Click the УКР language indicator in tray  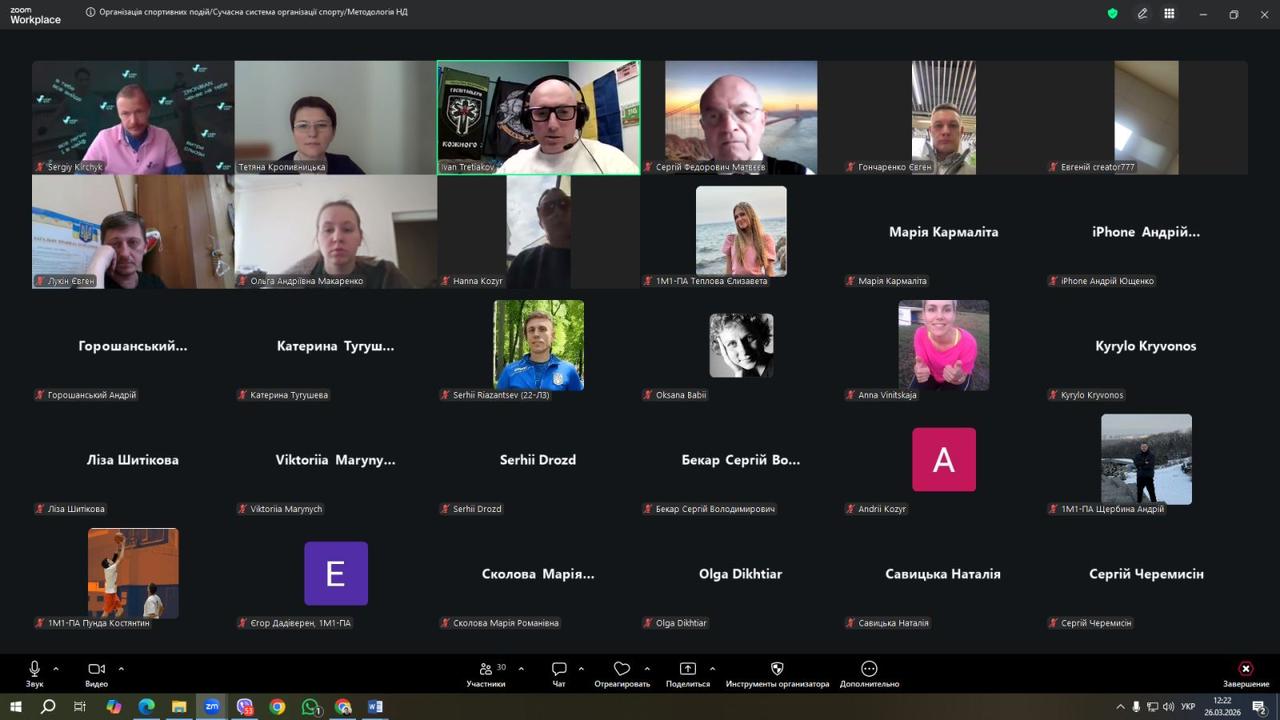point(1188,707)
